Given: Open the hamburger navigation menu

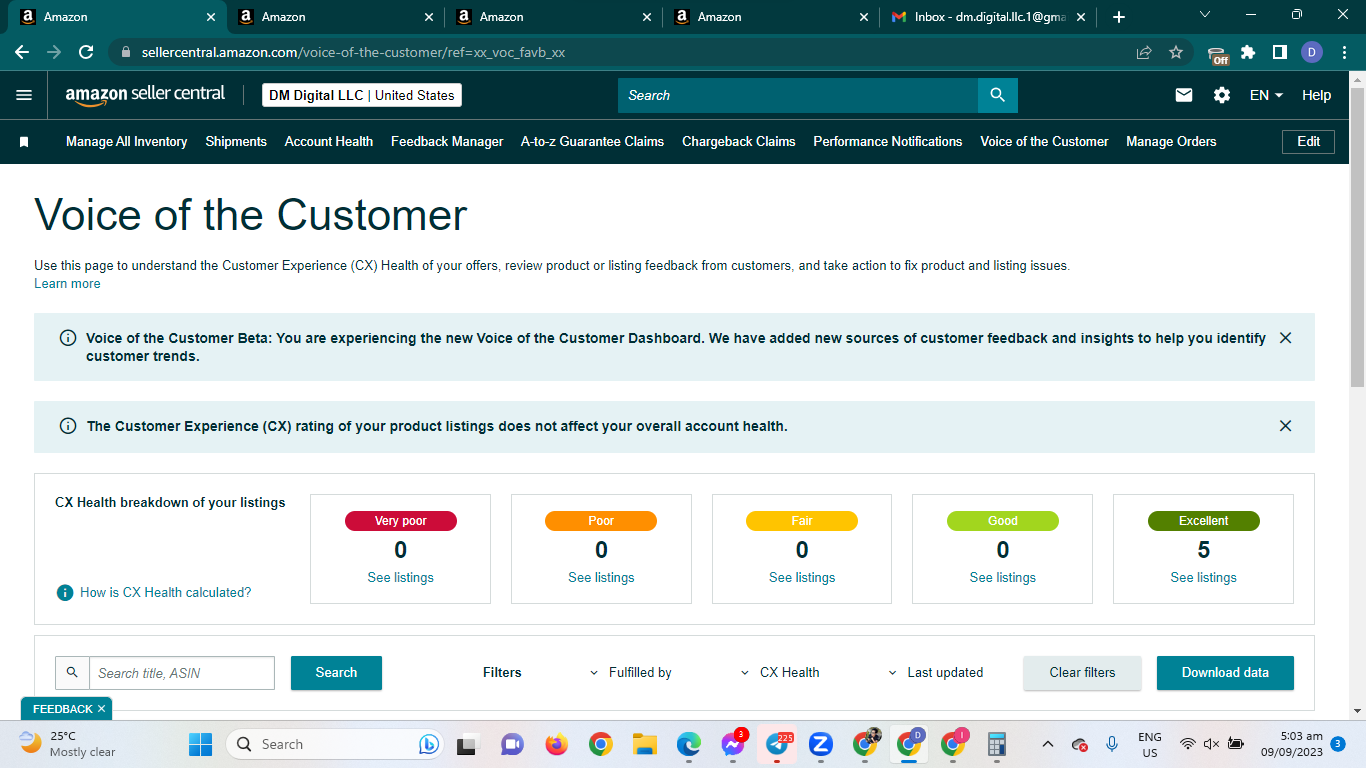Looking at the screenshot, I should (24, 95).
